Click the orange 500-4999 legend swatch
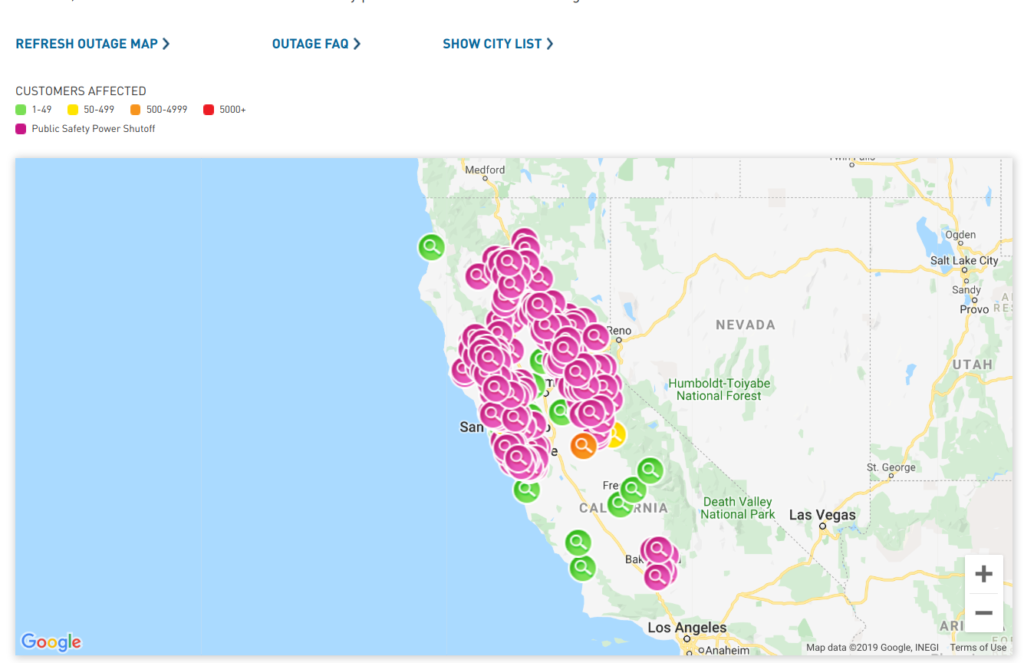 (135, 109)
